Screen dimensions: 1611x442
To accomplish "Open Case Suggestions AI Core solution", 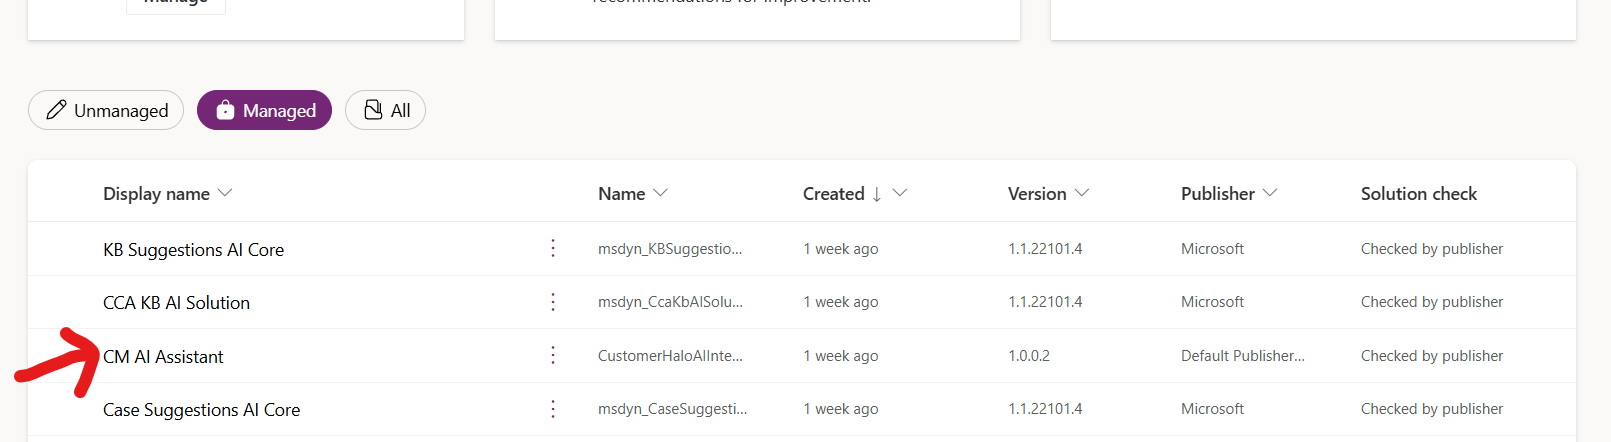I will coord(201,409).
